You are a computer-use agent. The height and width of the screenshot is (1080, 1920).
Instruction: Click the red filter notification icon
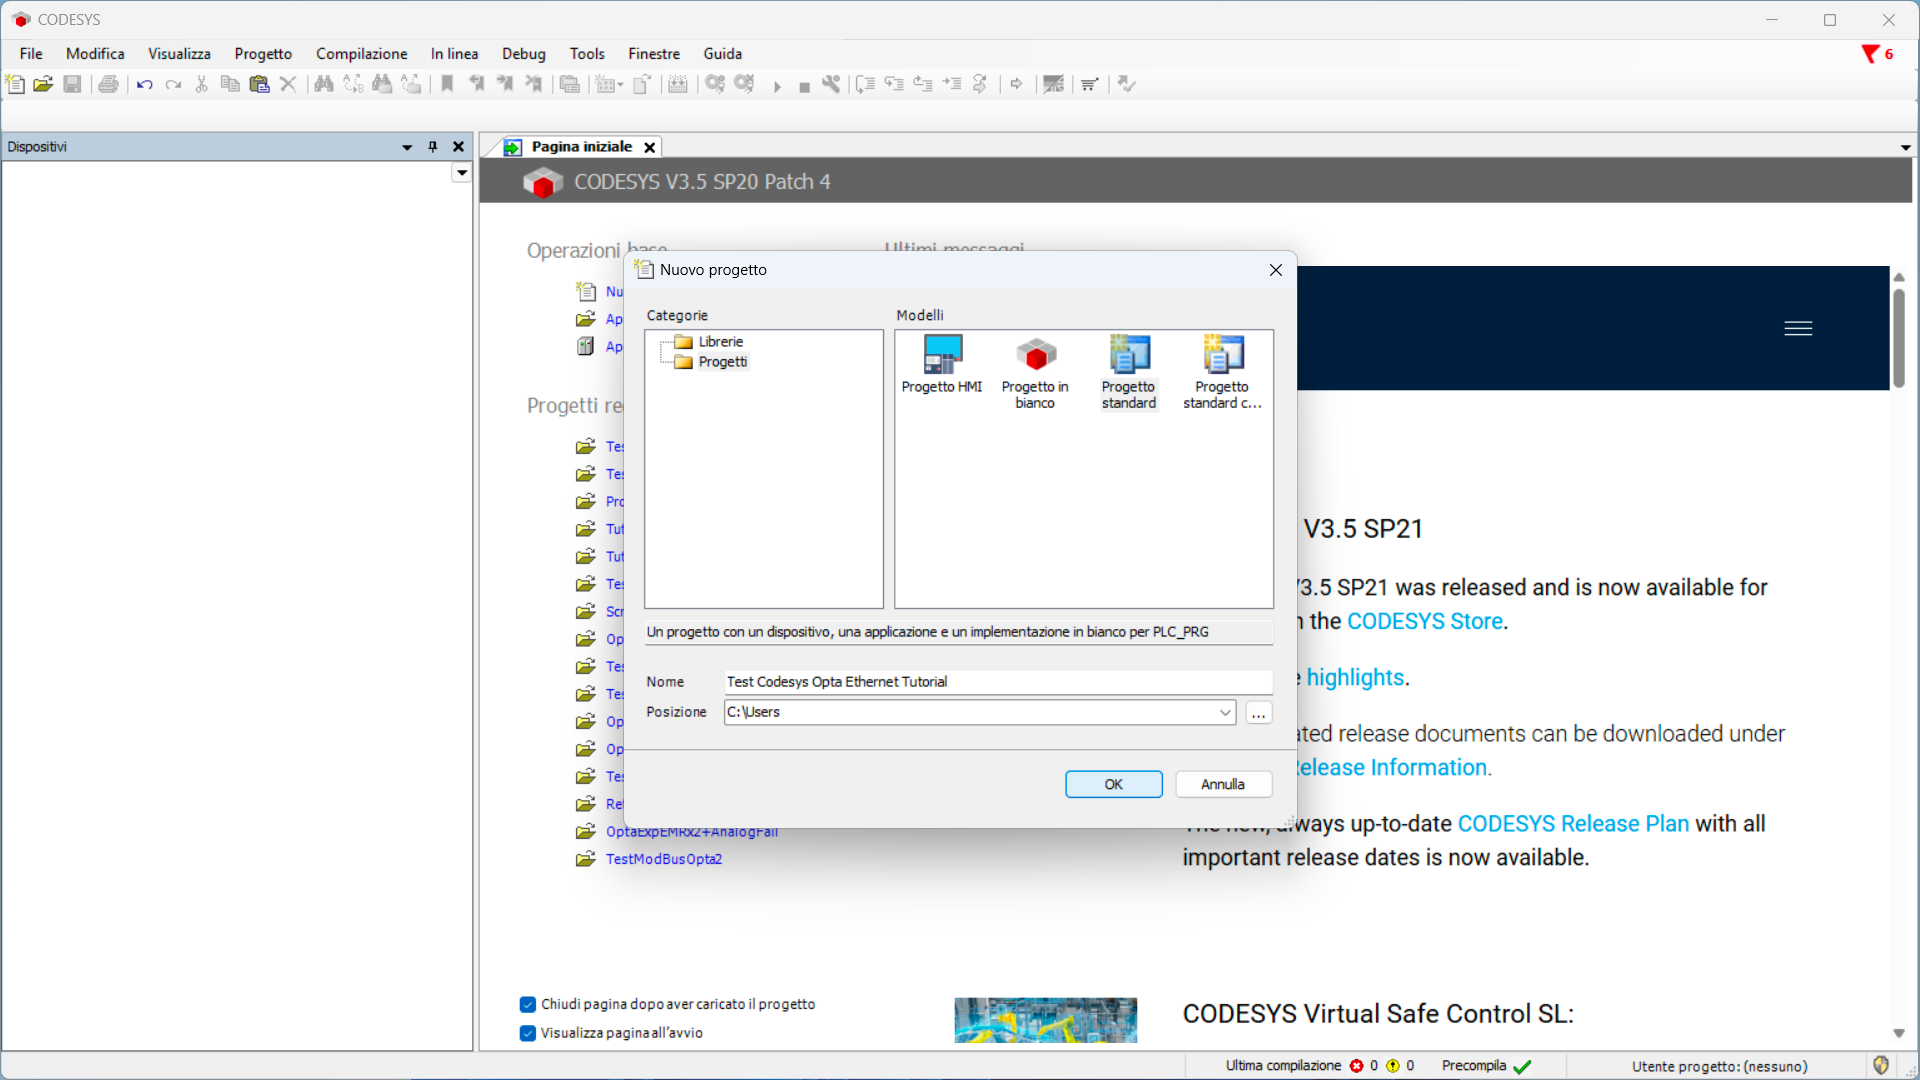pos(1870,54)
